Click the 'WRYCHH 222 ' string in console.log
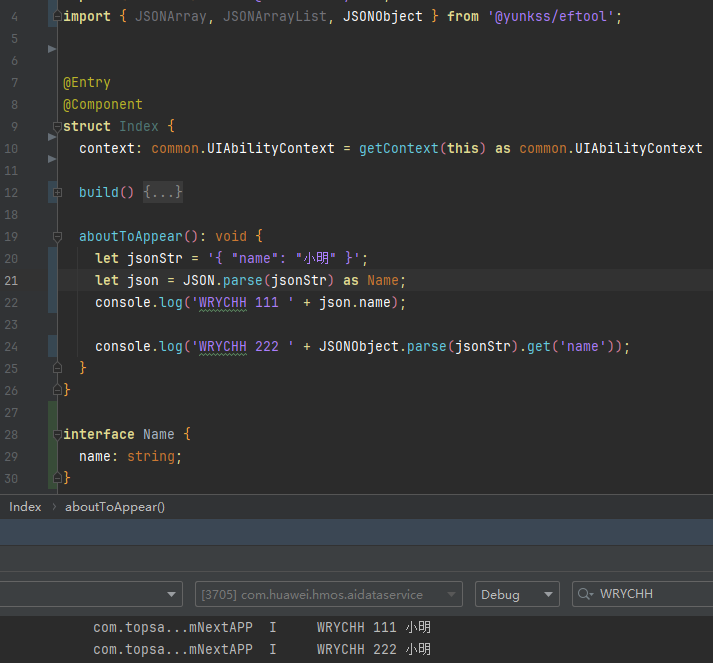Image resolution: width=713 pixels, height=663 pixels. (242, 346)
